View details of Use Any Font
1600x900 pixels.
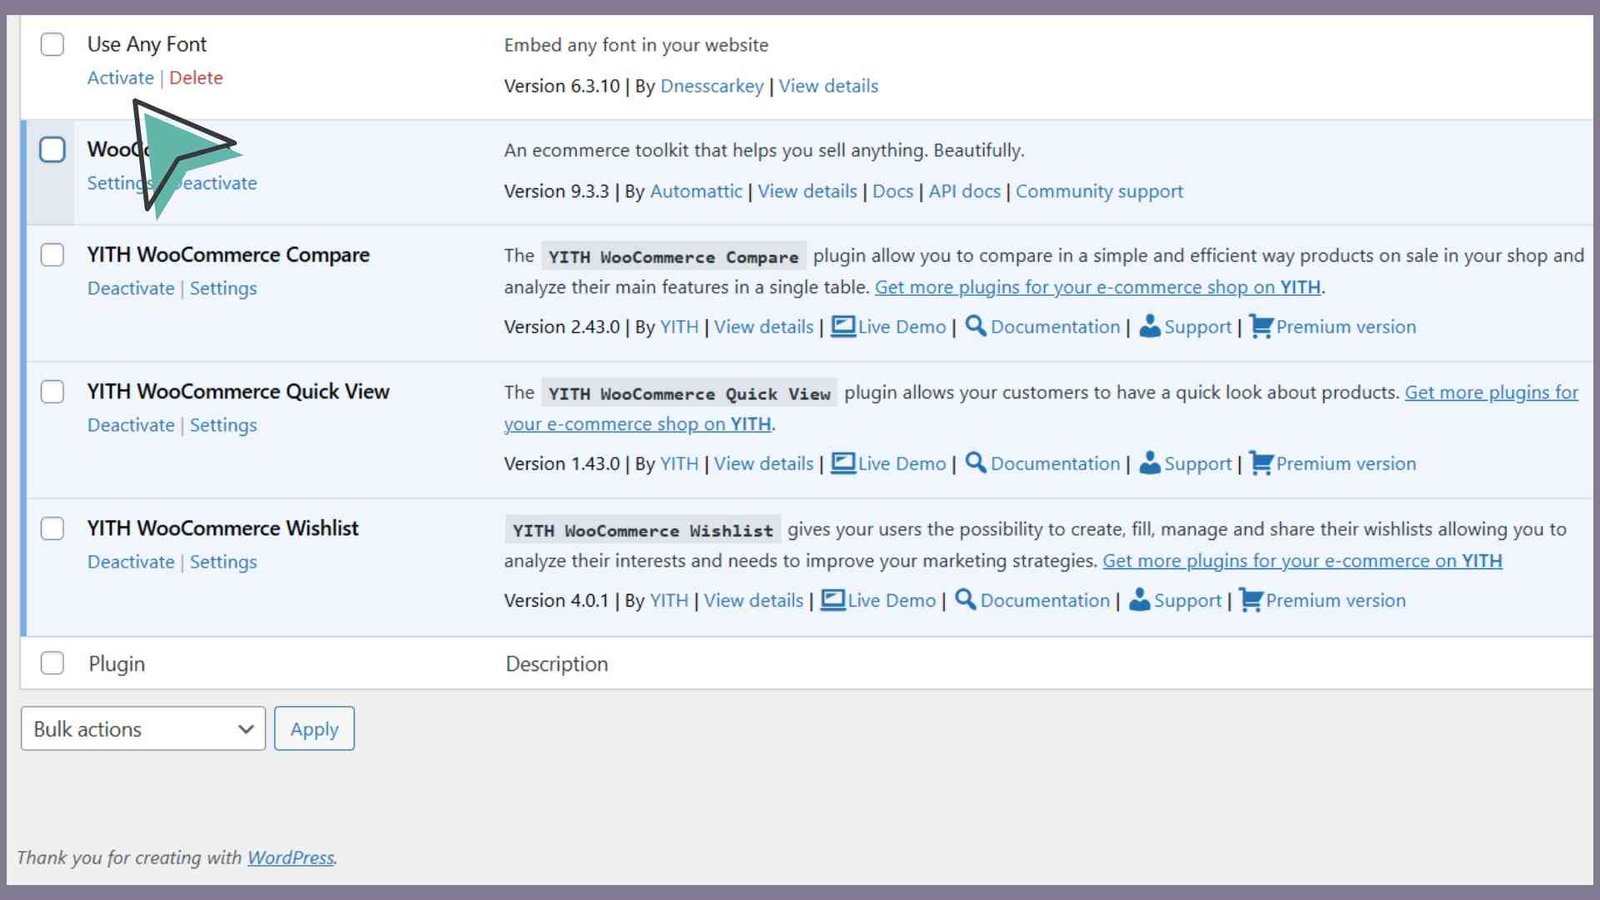(x=829, y=86)
